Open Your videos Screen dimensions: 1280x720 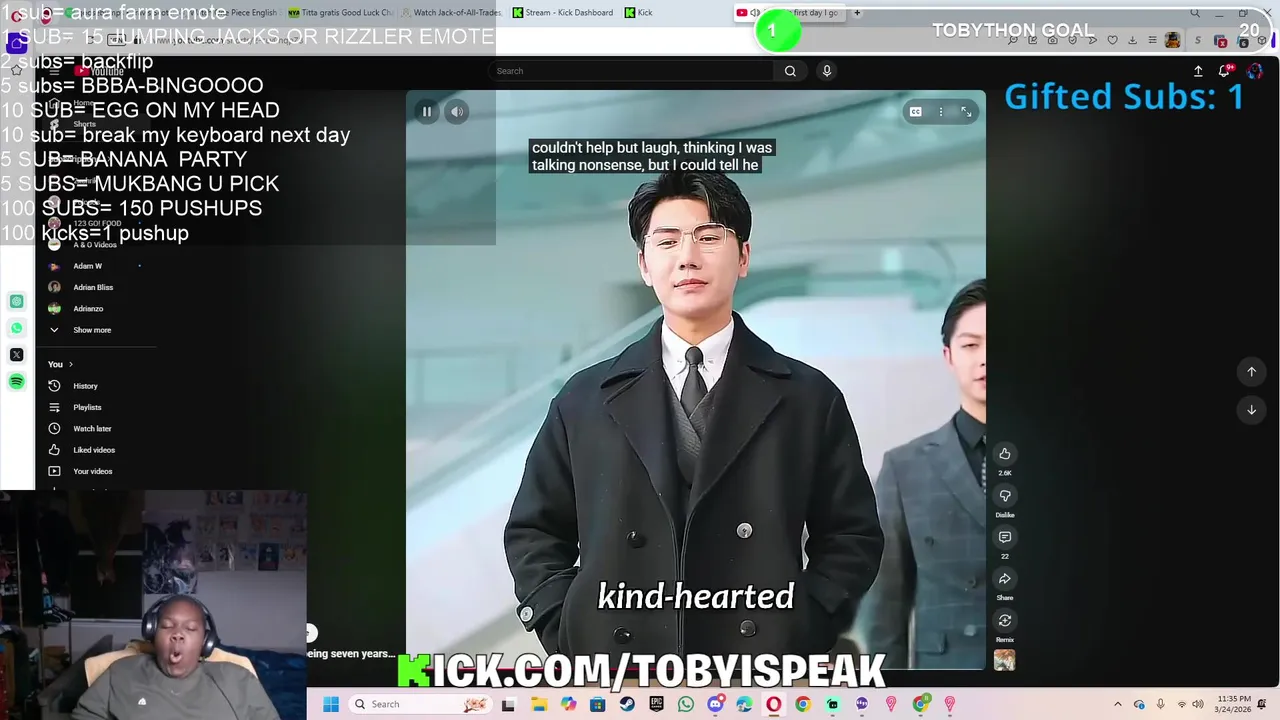tap(92, 471)
